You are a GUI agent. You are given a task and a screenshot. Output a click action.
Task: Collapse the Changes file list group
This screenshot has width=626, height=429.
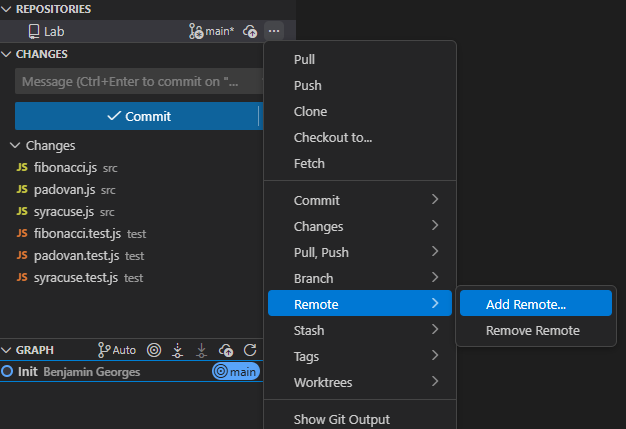[14, 146]
